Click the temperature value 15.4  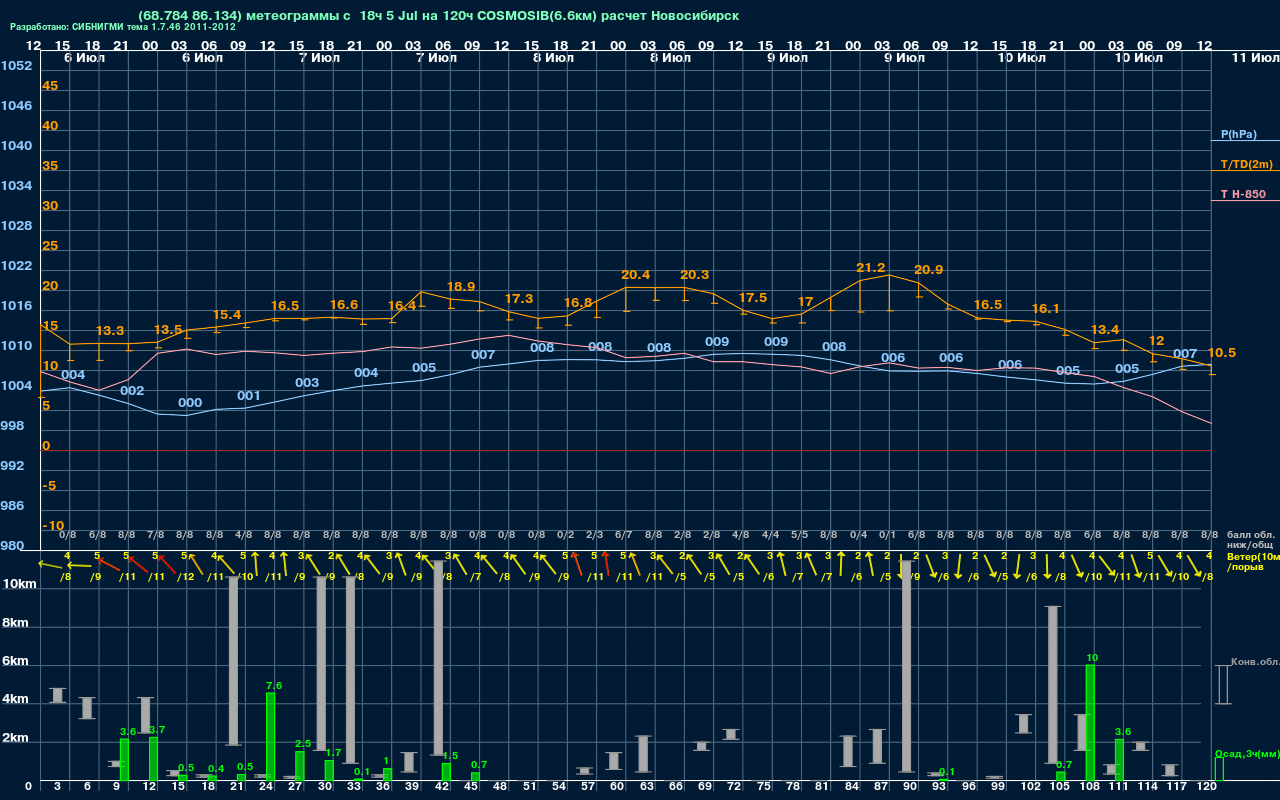pos(227,315)
